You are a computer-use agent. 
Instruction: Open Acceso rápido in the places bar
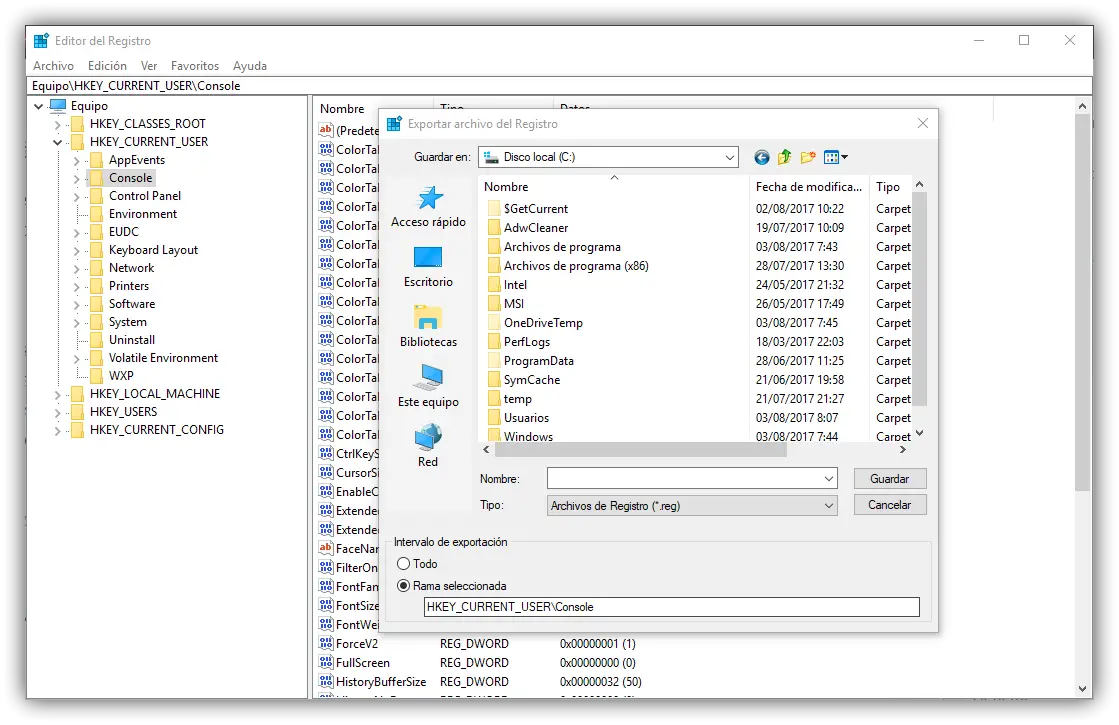[x=428, y=207]
